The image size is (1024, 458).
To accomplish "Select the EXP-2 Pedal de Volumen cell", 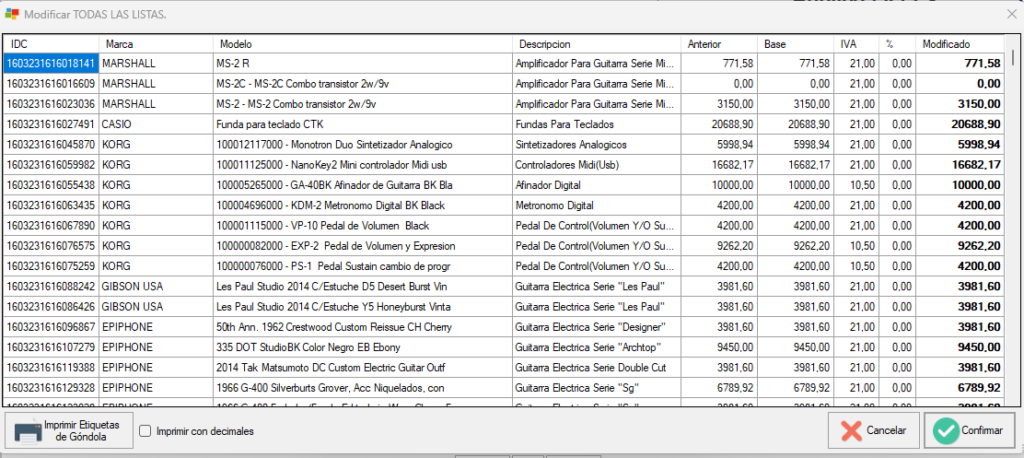I will tap(362, 246).
